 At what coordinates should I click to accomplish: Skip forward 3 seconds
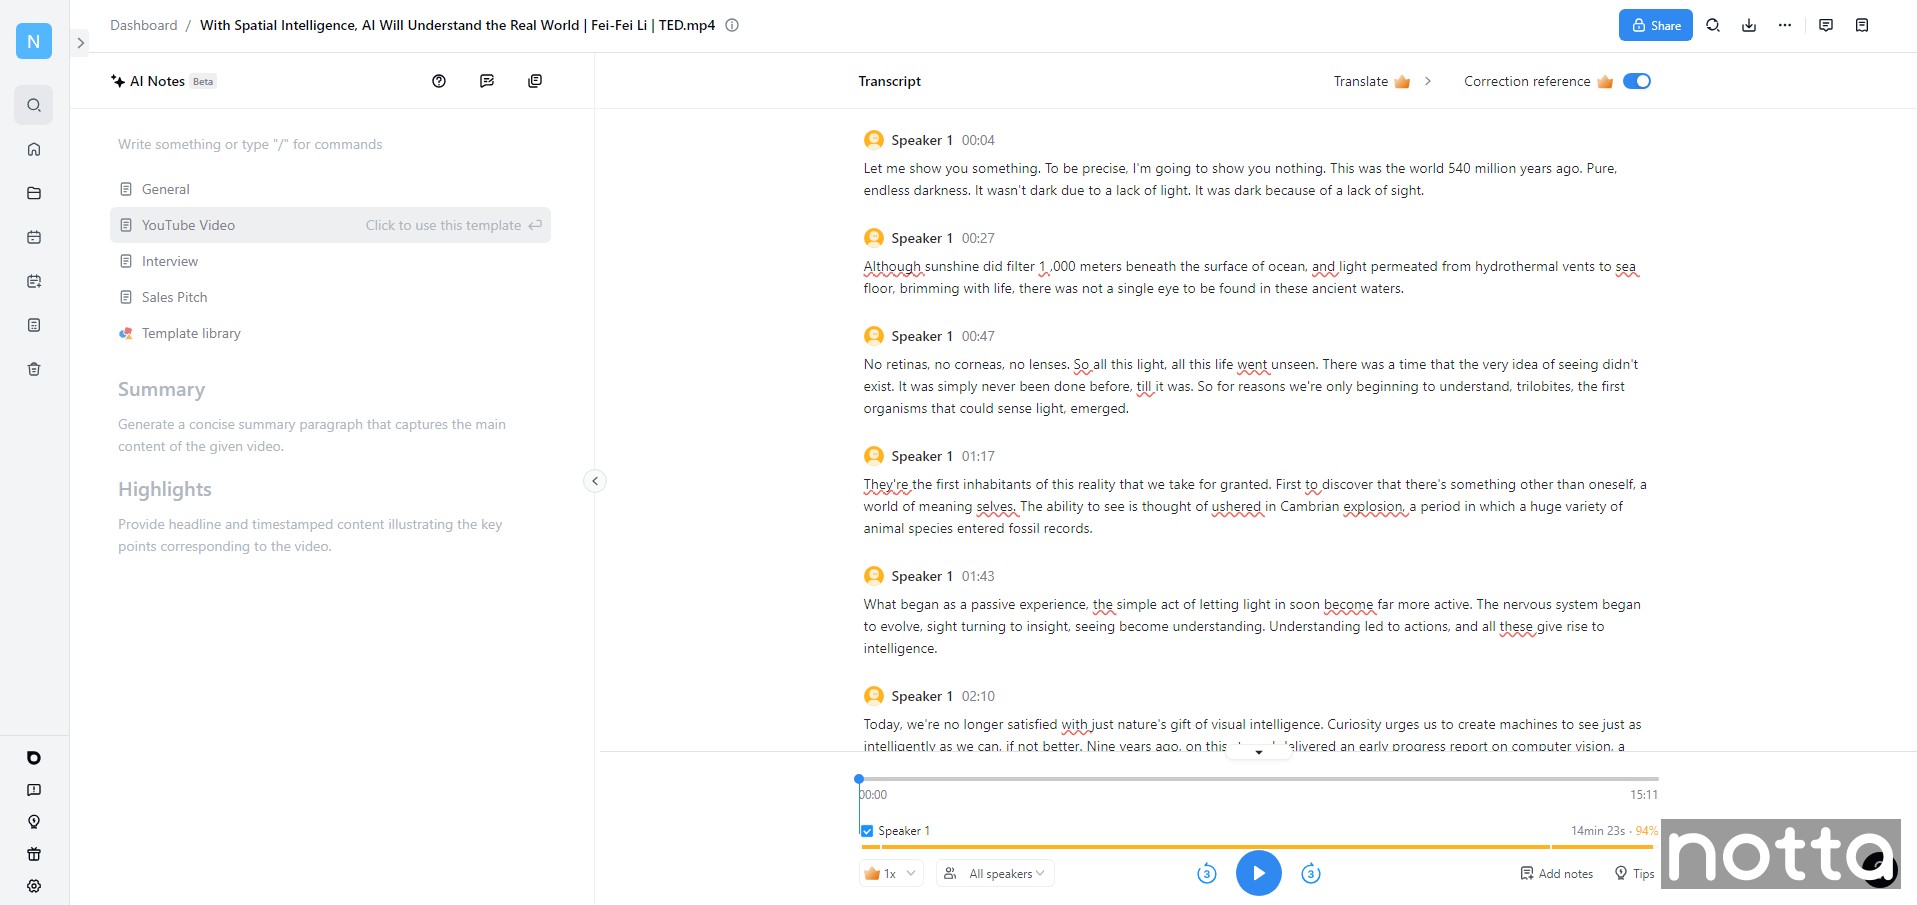point(1311,874)
